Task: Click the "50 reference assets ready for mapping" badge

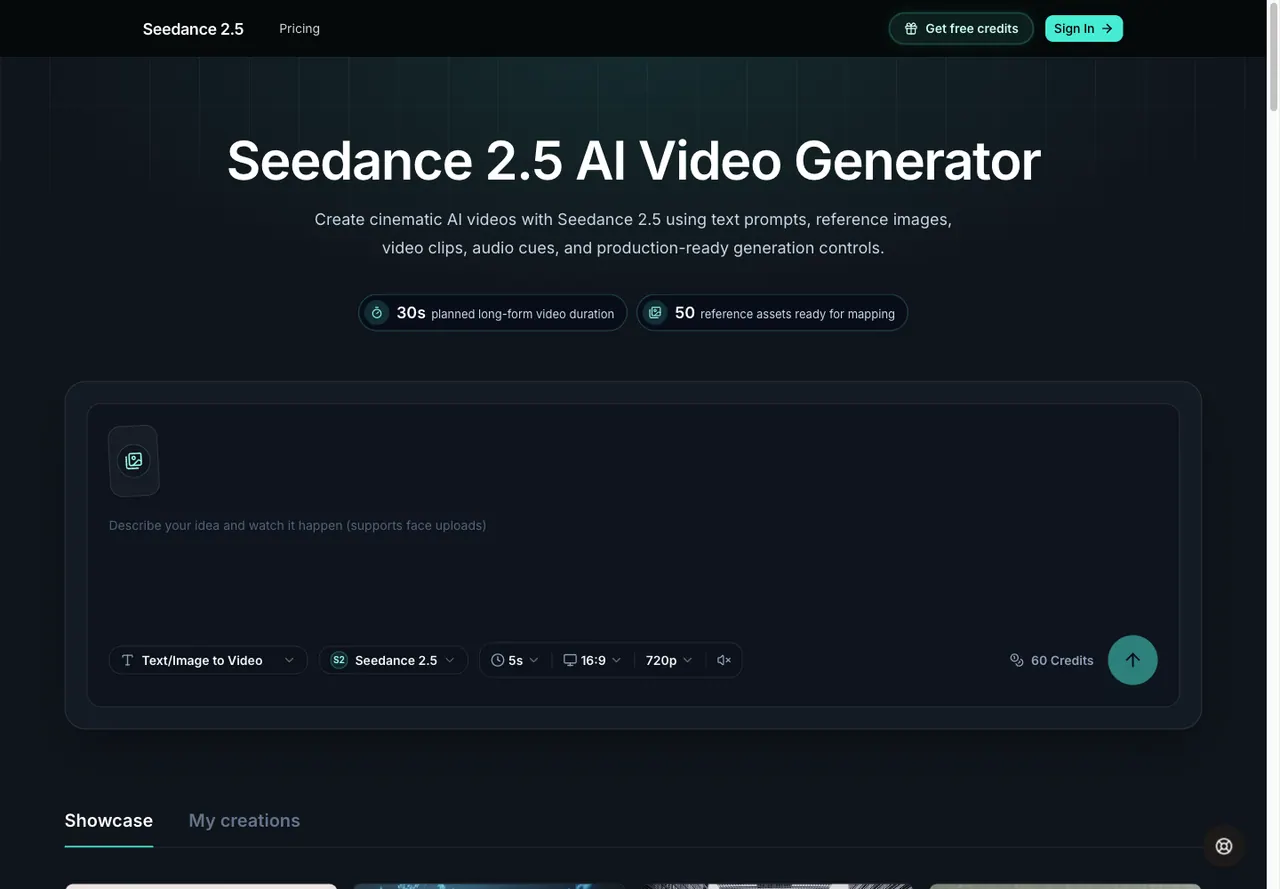Action: tap(772, 313)
